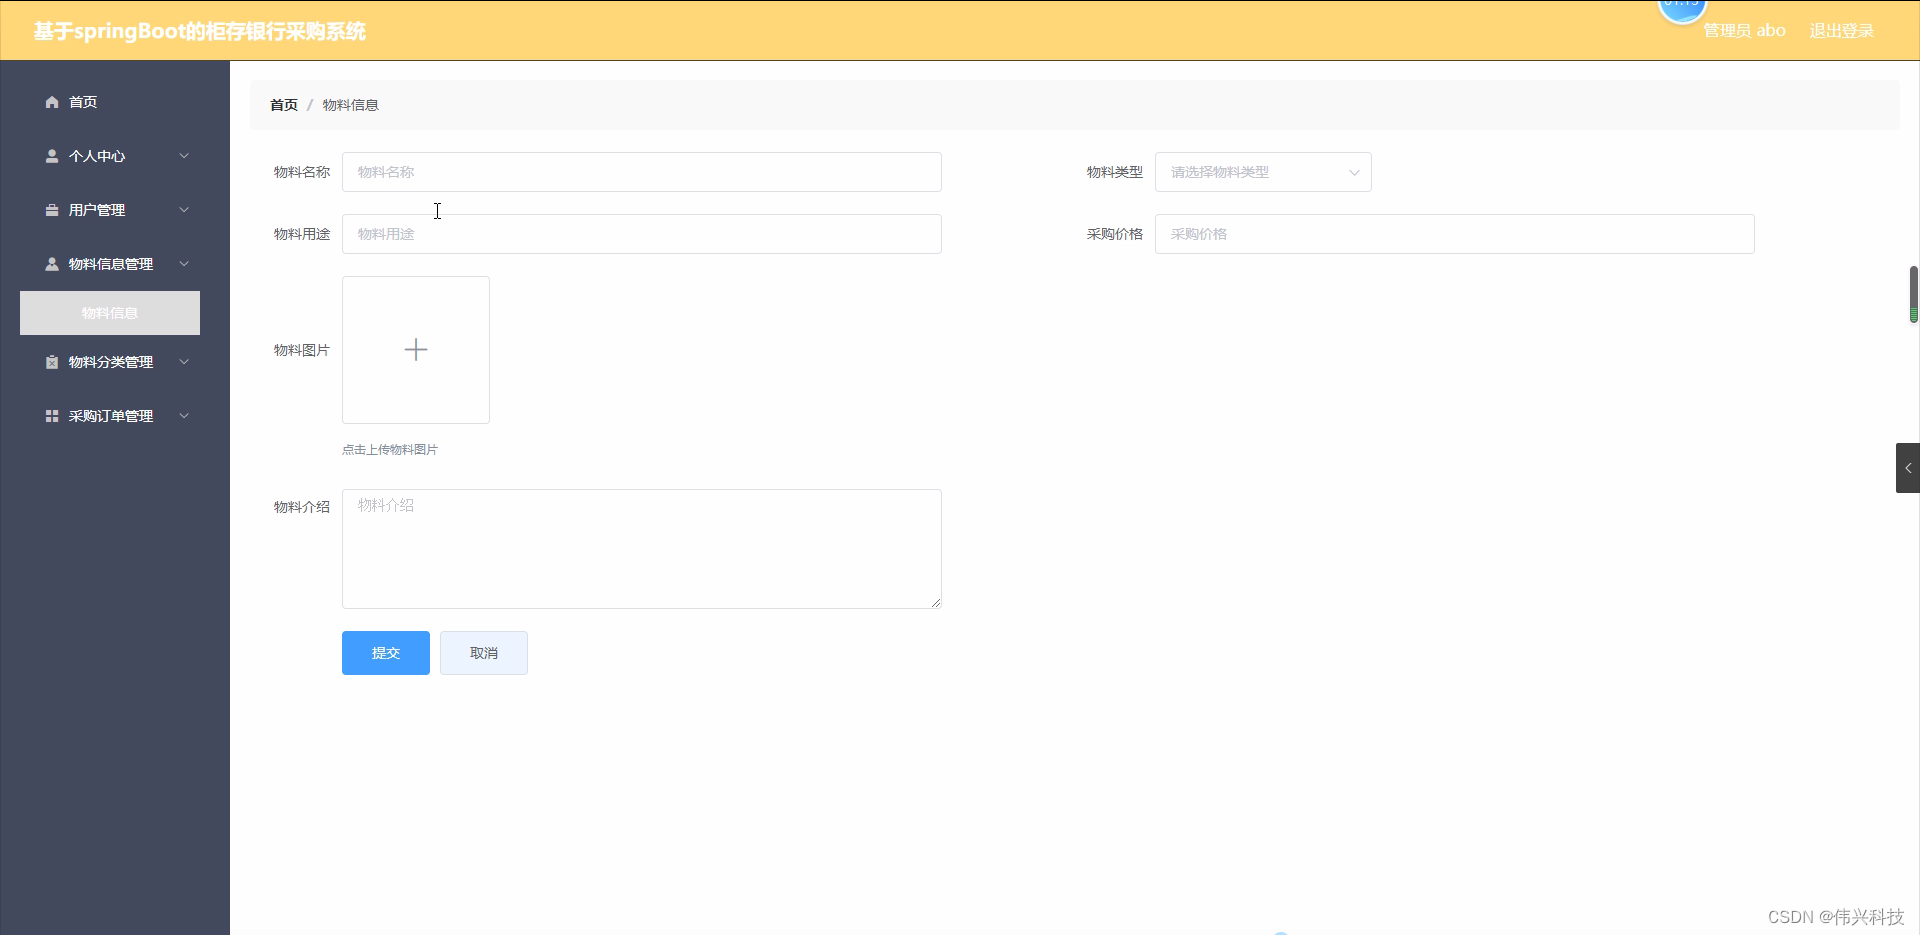This screenshot has width=1920, height=935.
Task: Select the 个人中心 user icon in sidebar
Action: tap(50, 156)
